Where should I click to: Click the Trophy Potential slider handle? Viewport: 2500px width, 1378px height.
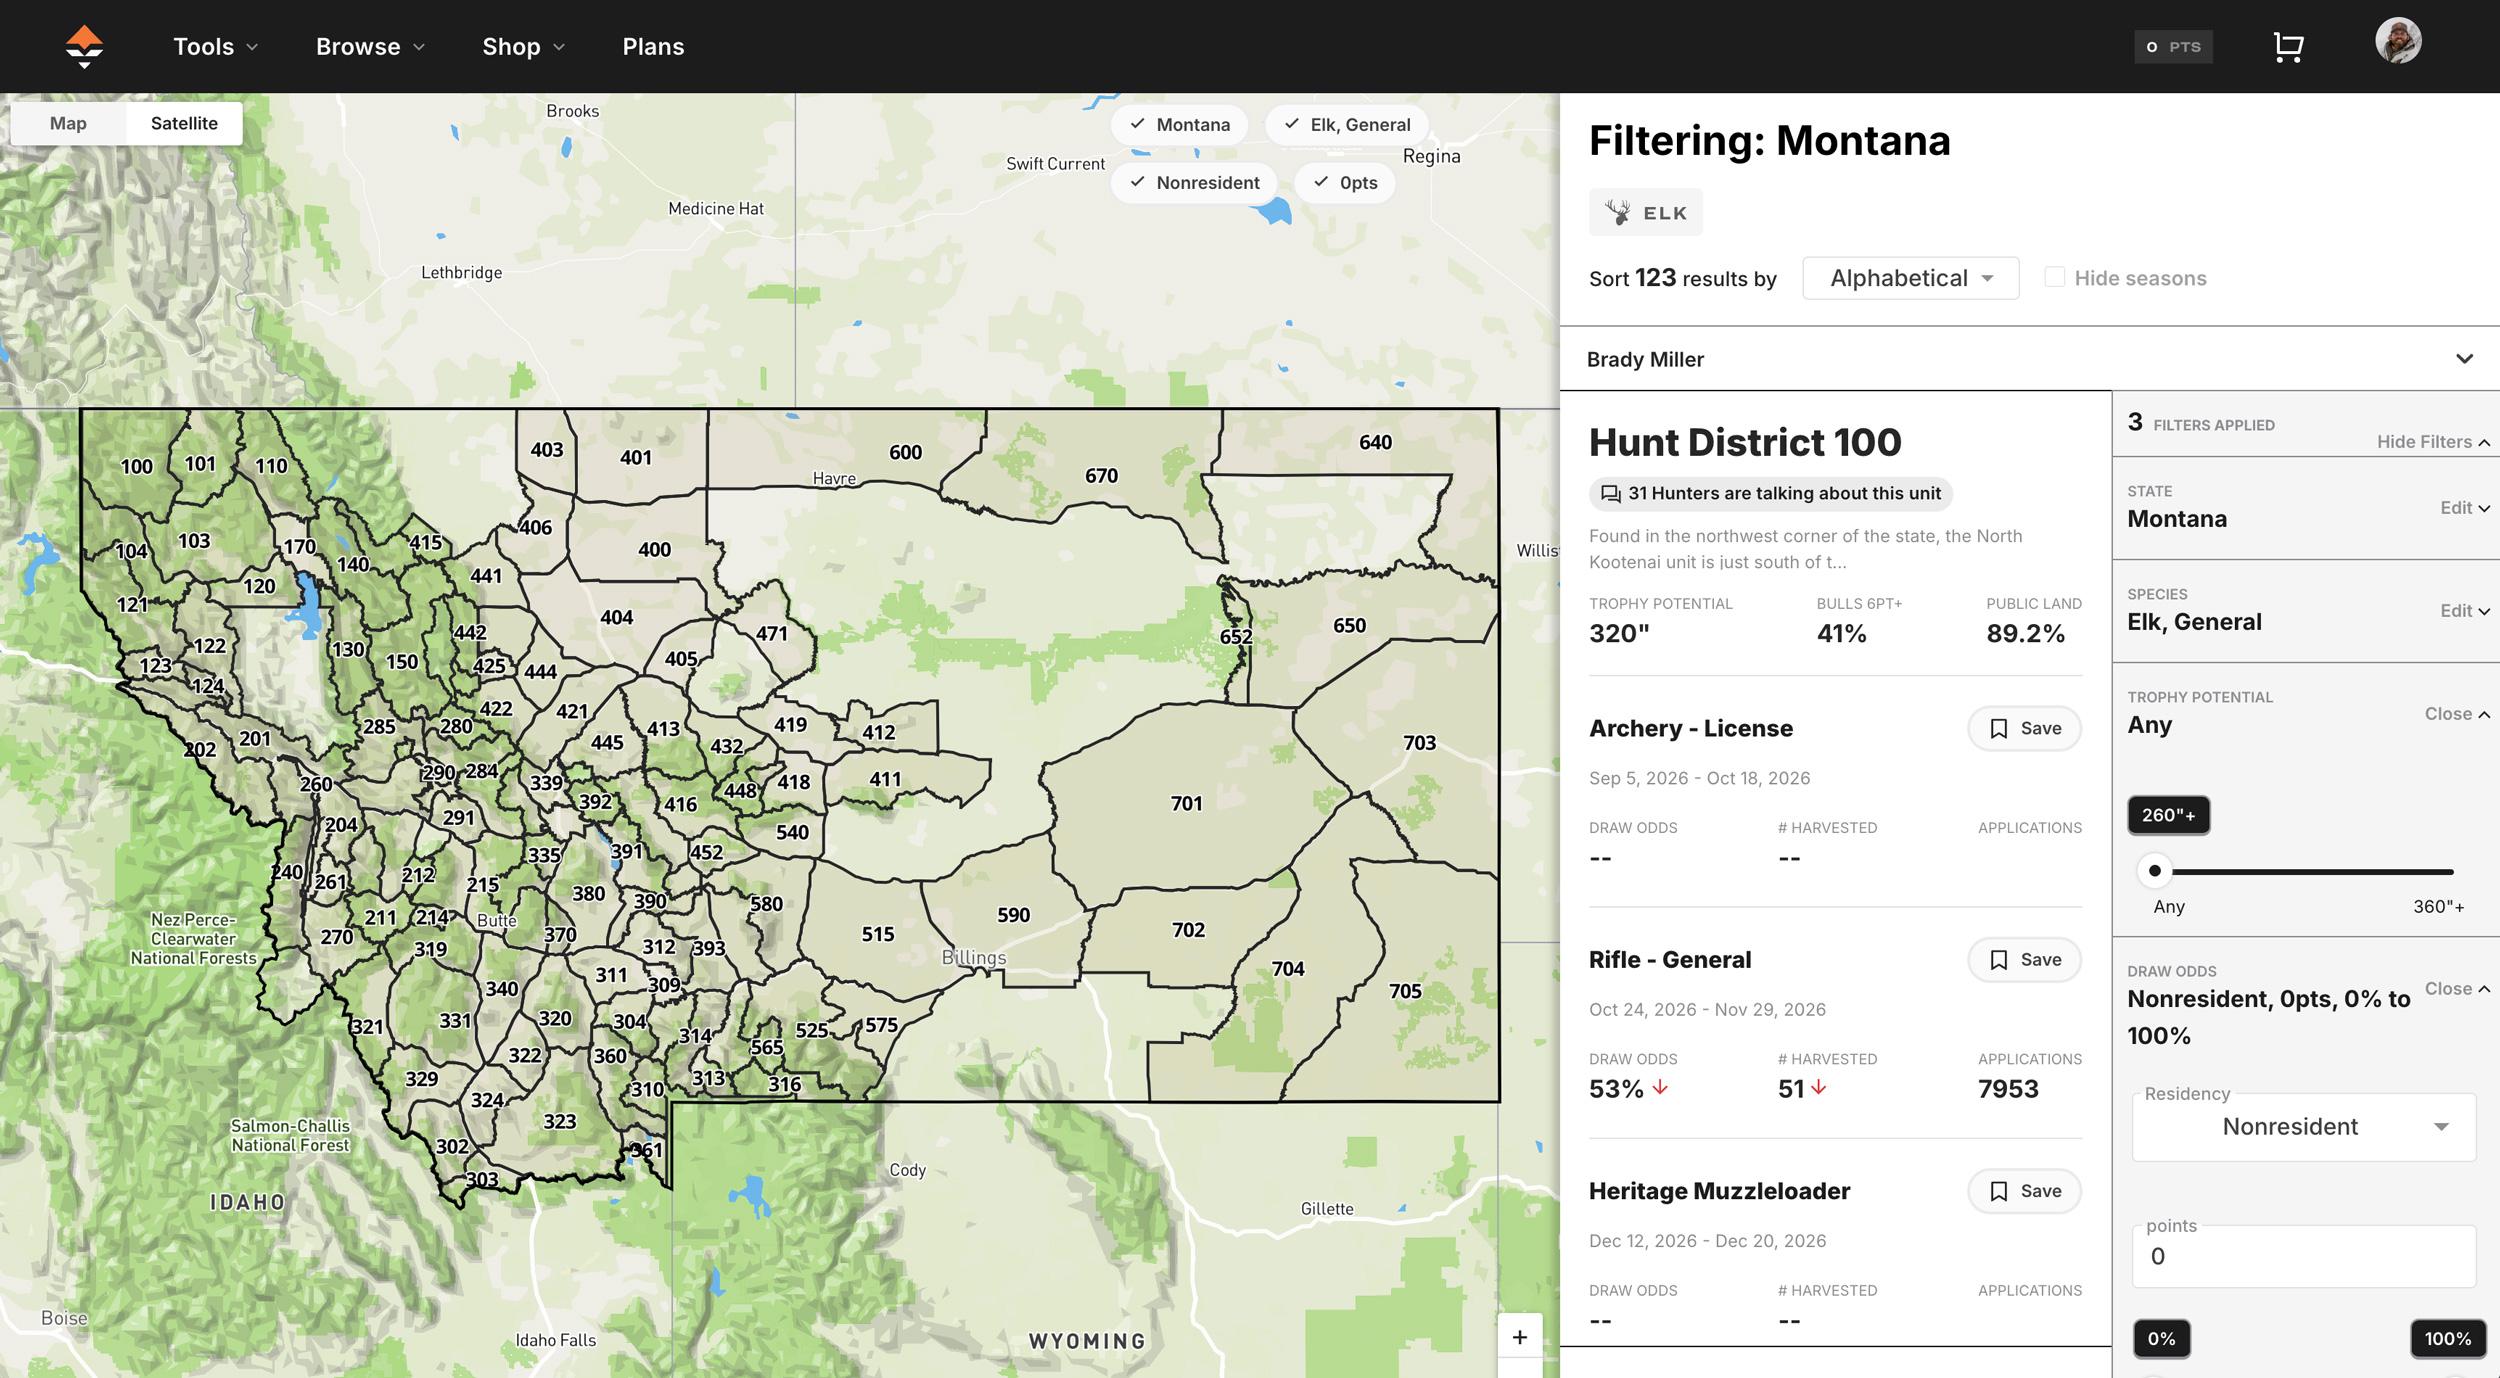coord(2156,870)
